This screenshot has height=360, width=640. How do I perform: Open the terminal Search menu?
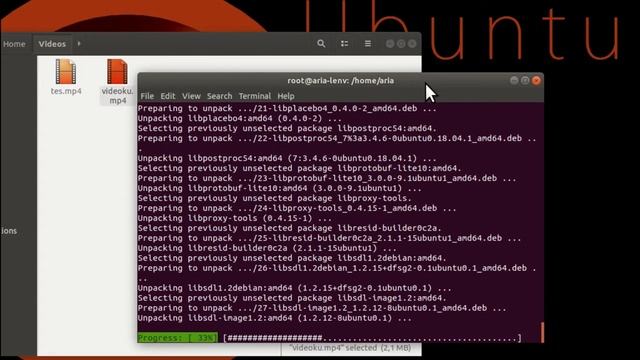(x=219, y=96)
